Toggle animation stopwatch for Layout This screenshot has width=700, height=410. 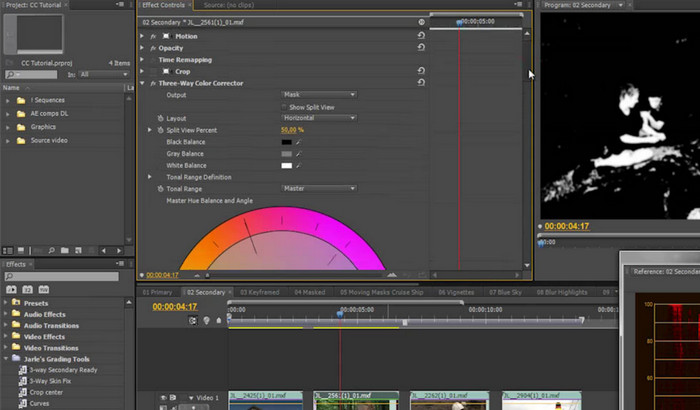[160, 118]
